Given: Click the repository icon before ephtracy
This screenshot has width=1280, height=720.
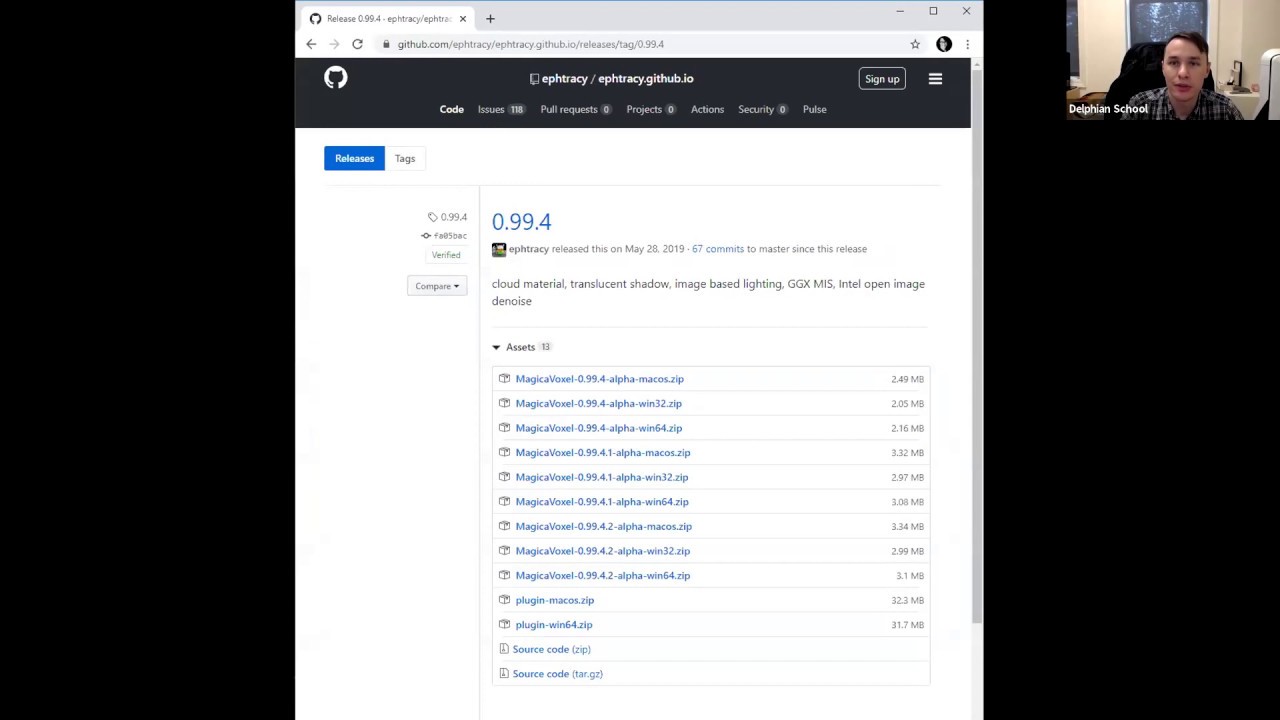Looking at the screenshot, I should [534, 79].
